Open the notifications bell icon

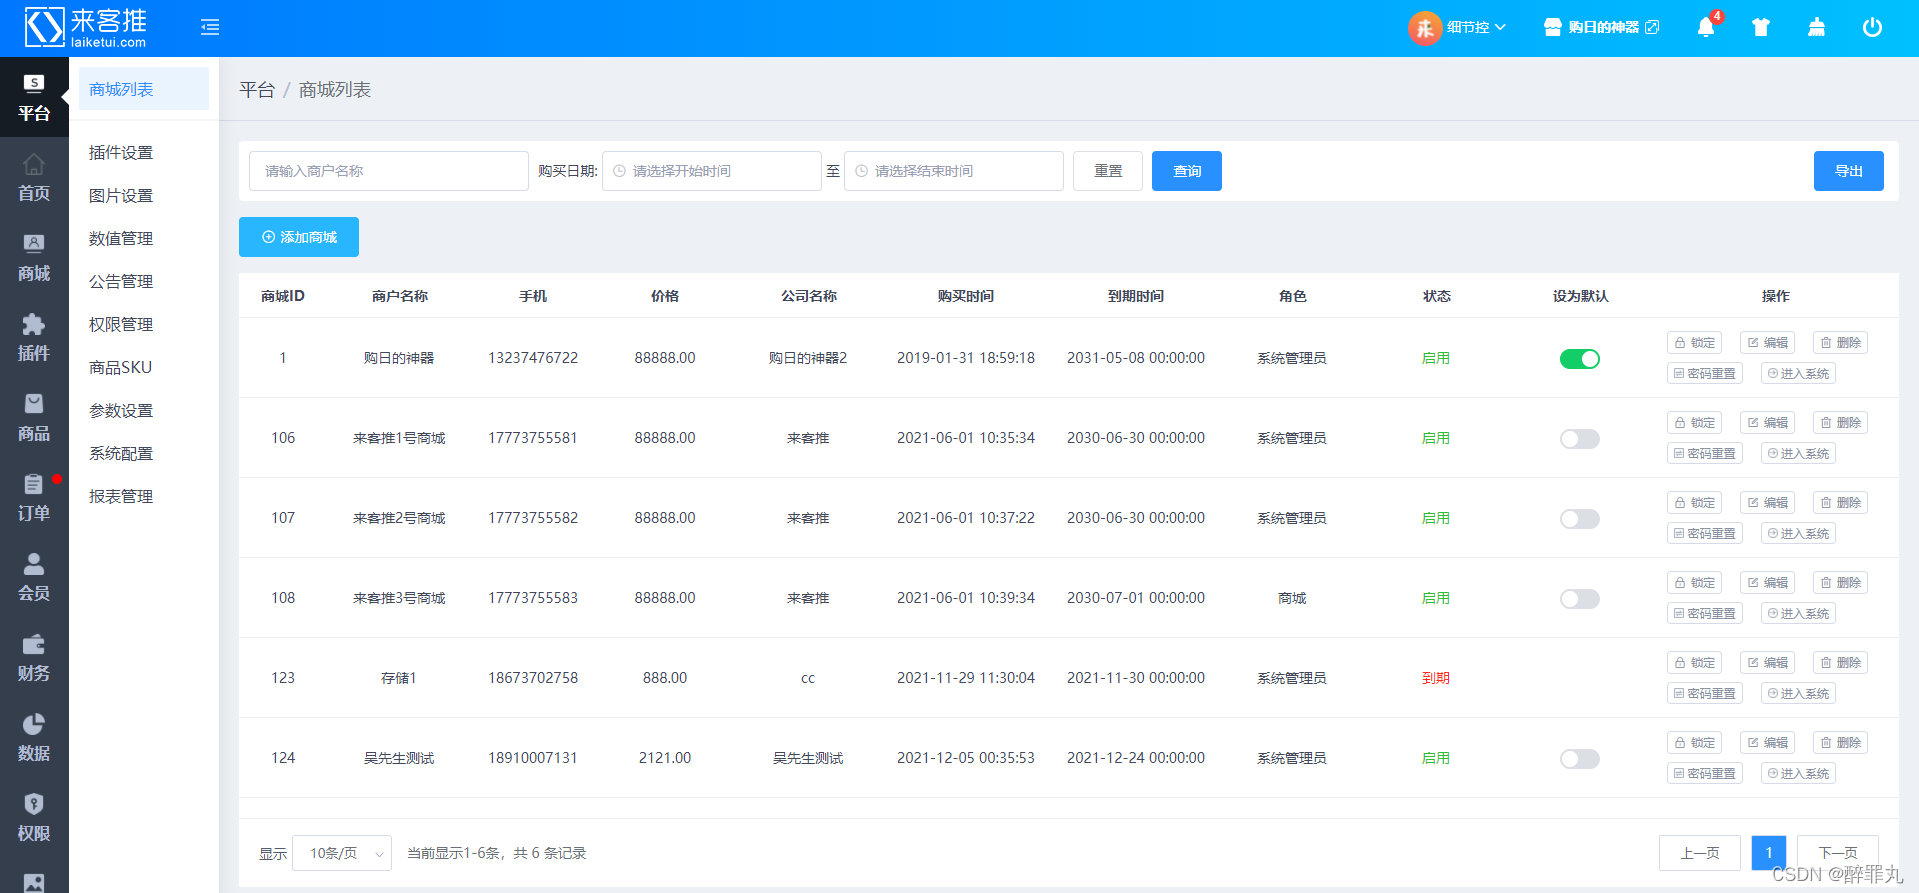click(x=1706, y=27)
